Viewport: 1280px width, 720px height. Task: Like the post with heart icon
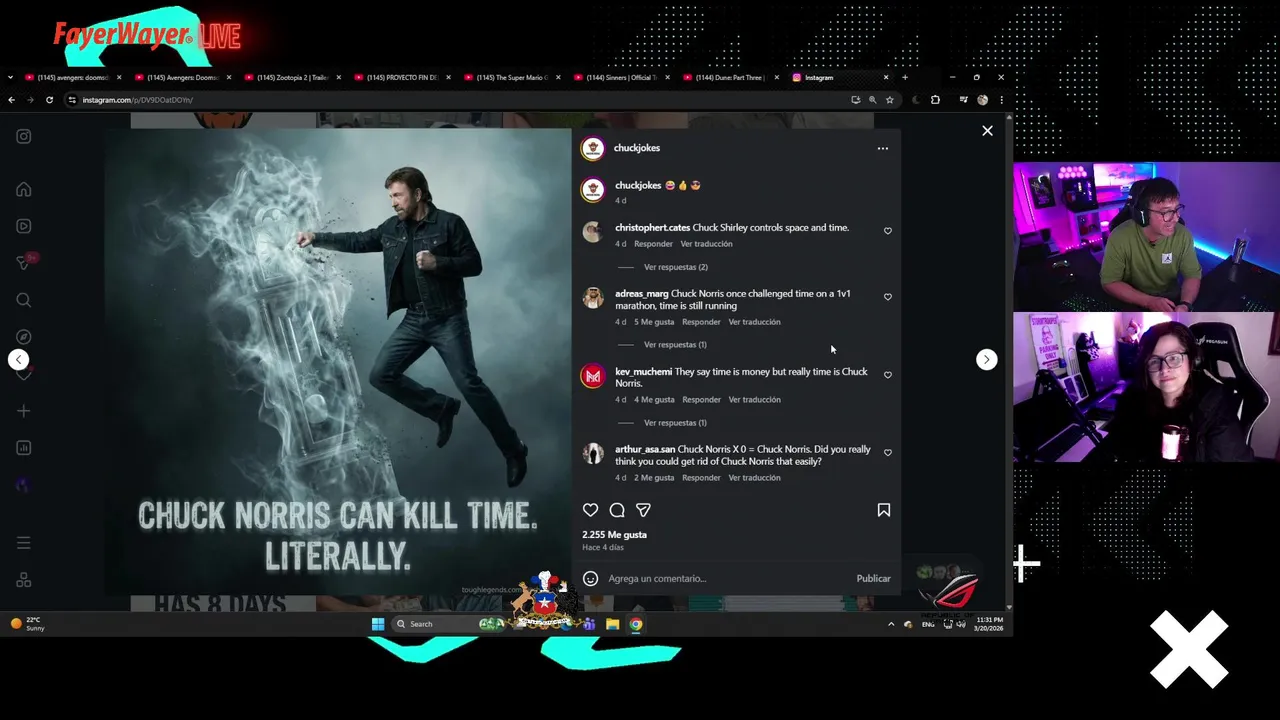590,510
